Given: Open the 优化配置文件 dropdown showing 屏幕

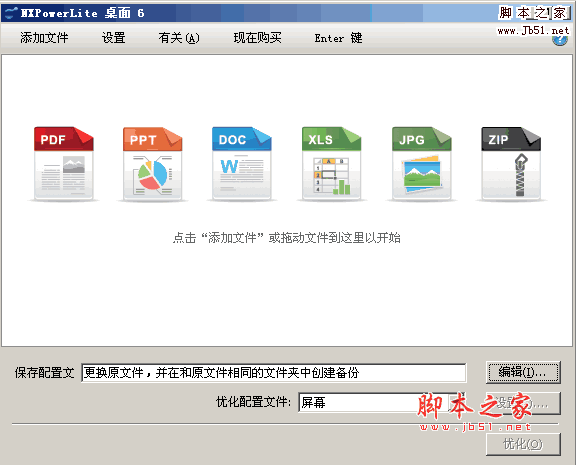Looking at the screenshot, I should click(382, 403).
